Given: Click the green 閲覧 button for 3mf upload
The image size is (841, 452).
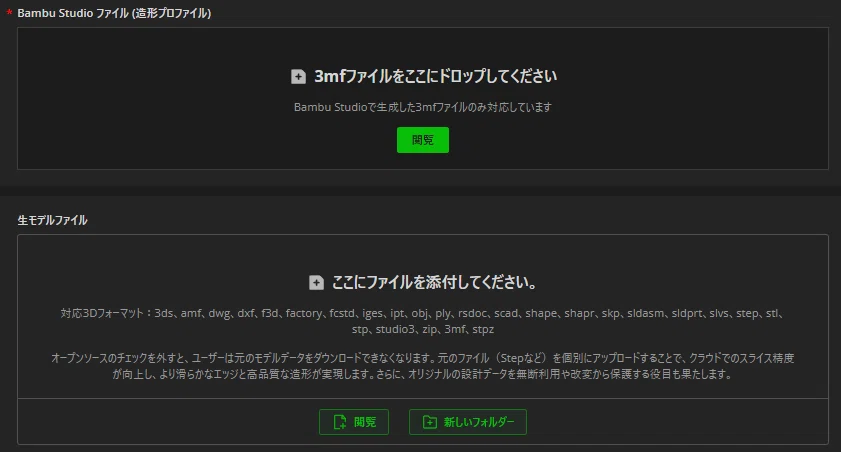Looking at the screenshot, I should [423, 140].
